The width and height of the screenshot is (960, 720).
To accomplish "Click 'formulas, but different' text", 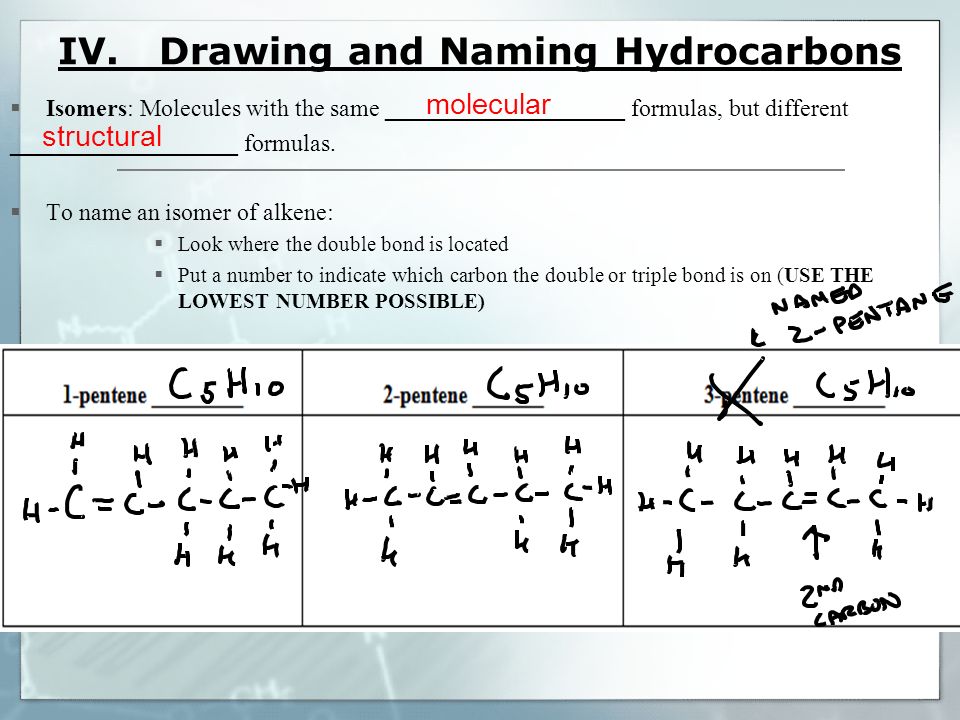I will 740,108.
